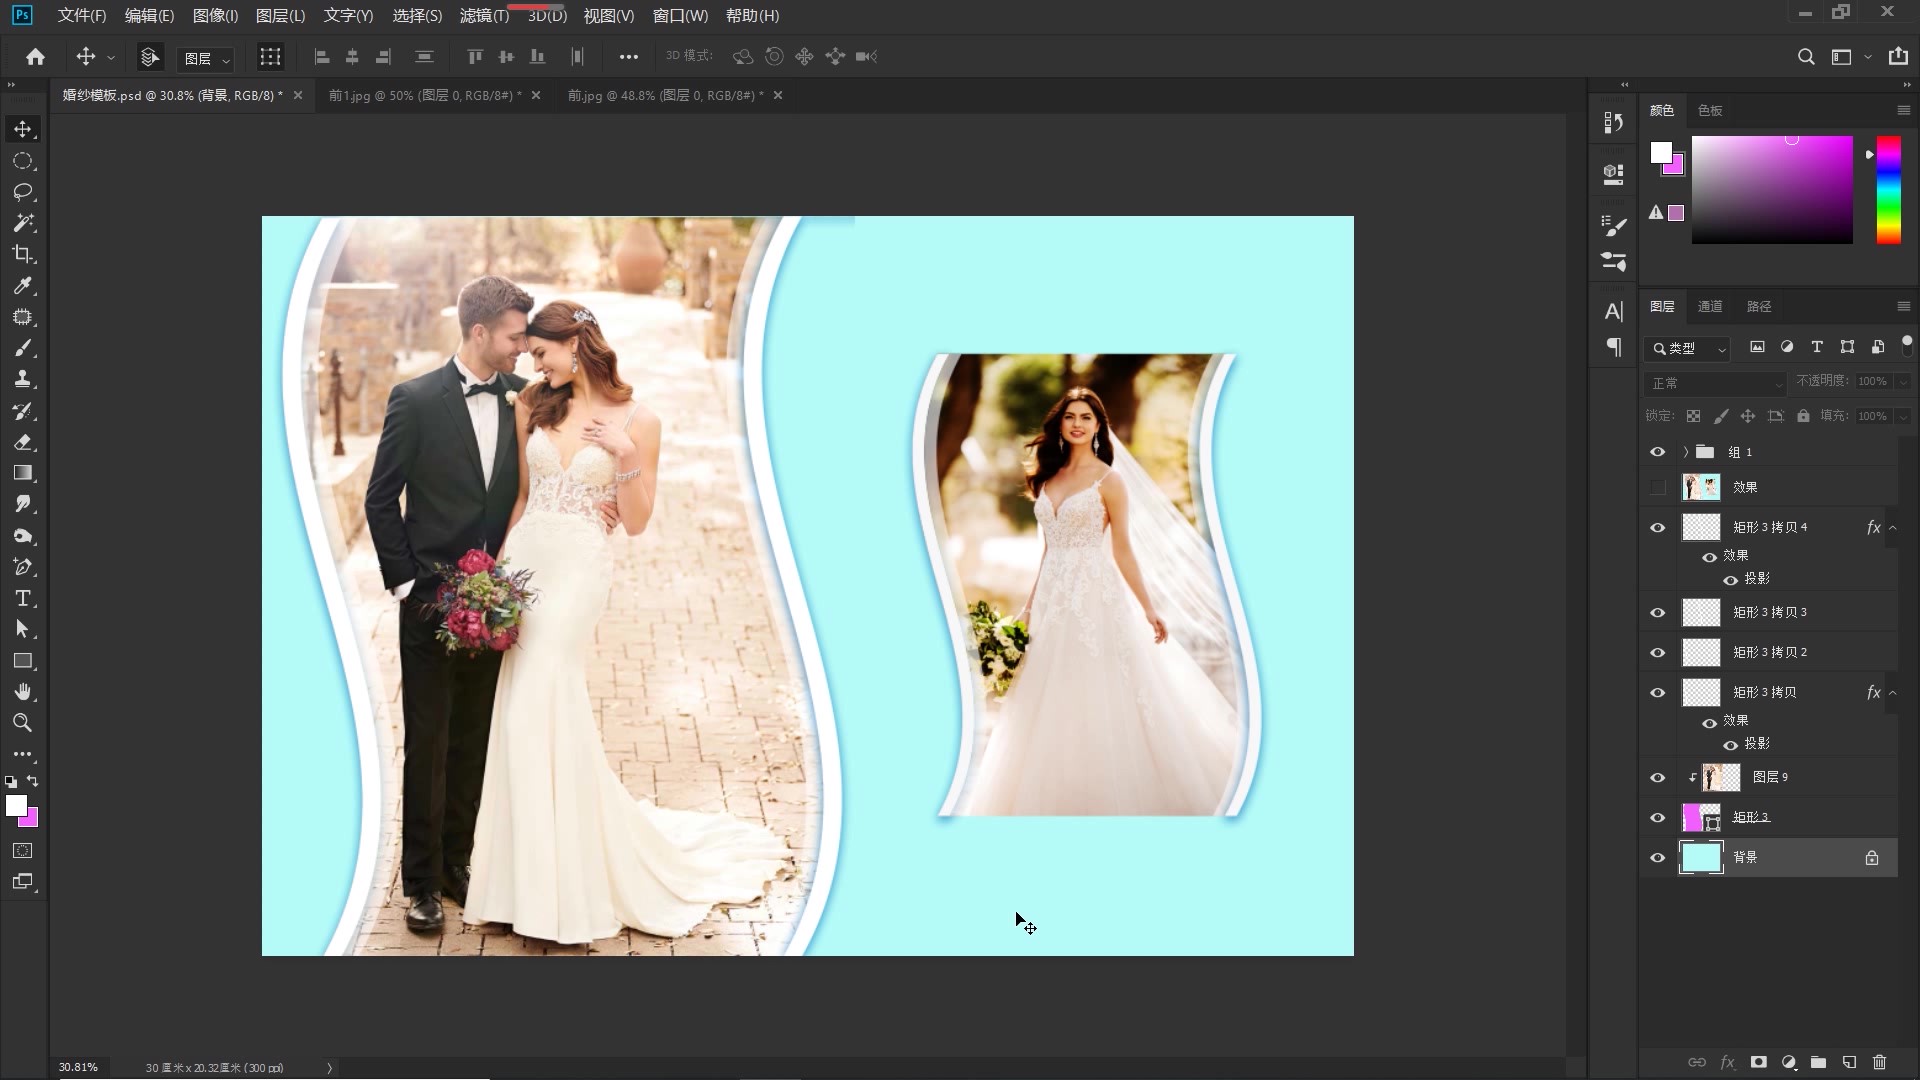Open the layer filter 类型 dropdown
Screen dimensions: 1920x1080
1687,349
